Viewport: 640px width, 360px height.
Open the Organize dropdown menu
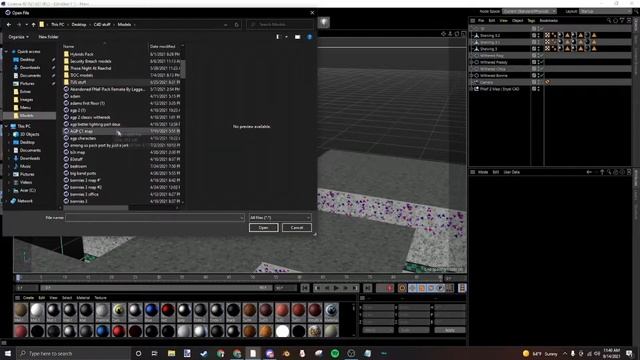tap(18, 37)
